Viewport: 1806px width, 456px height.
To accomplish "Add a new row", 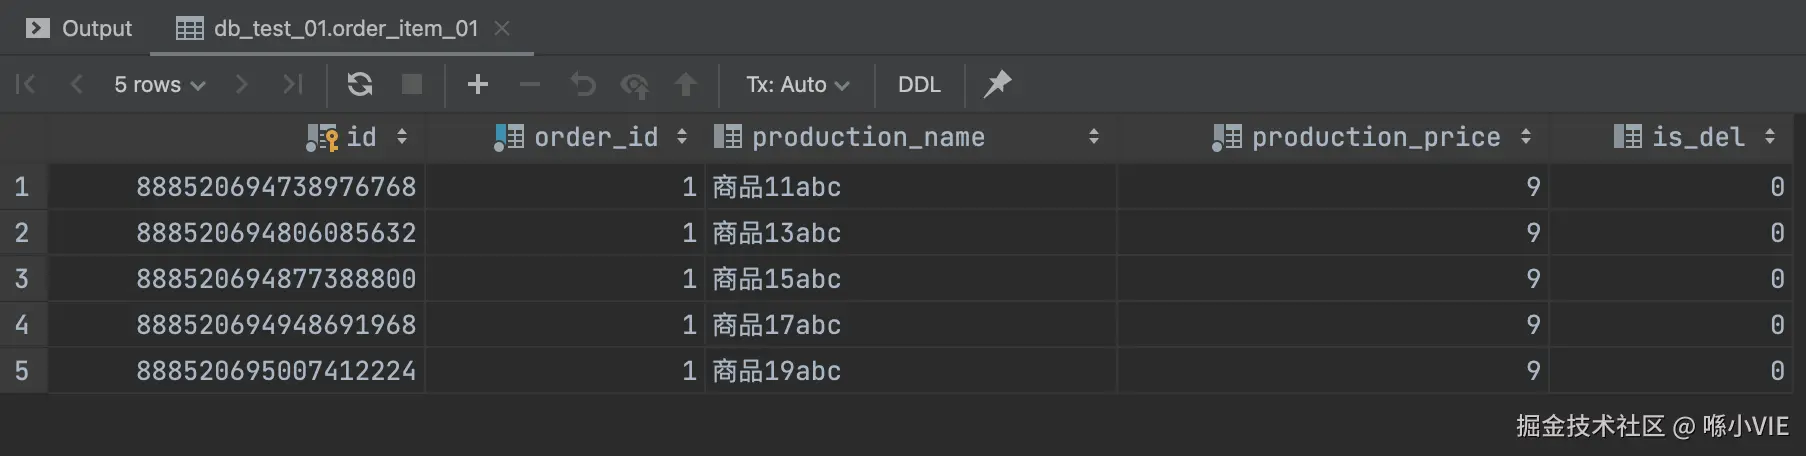I will point(478,84).
